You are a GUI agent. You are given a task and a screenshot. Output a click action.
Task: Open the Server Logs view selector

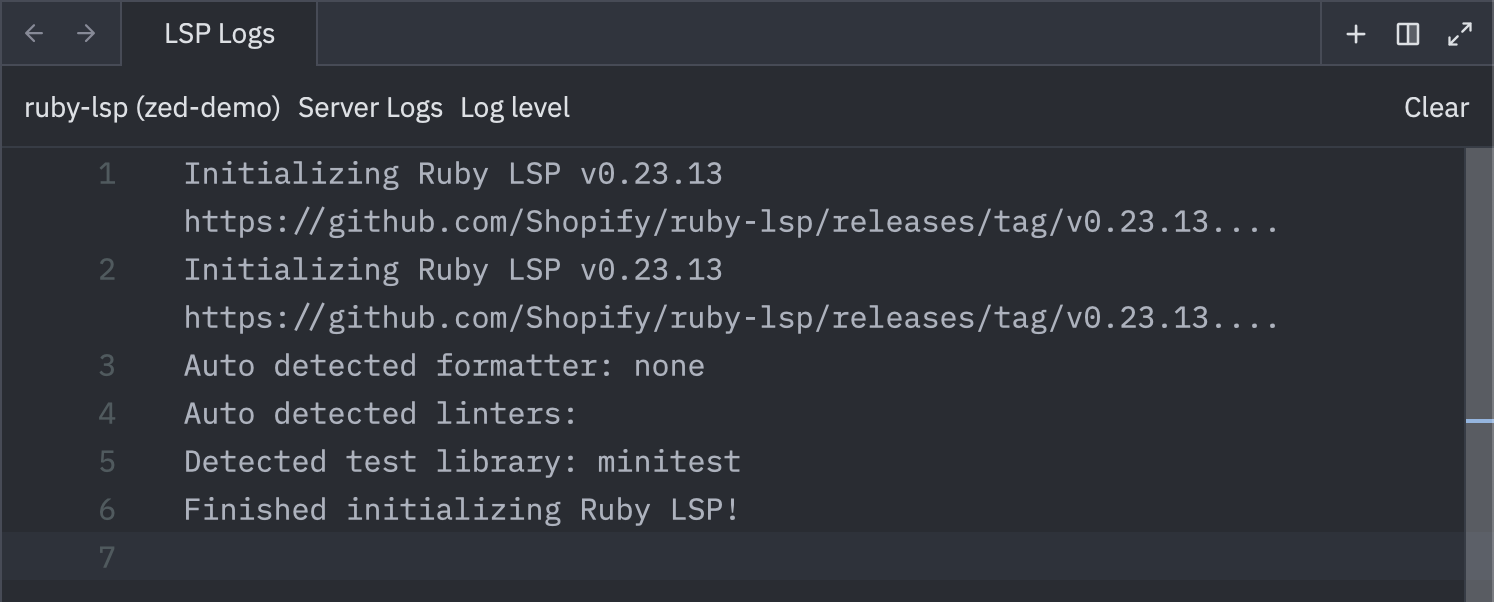pos(370,107)
